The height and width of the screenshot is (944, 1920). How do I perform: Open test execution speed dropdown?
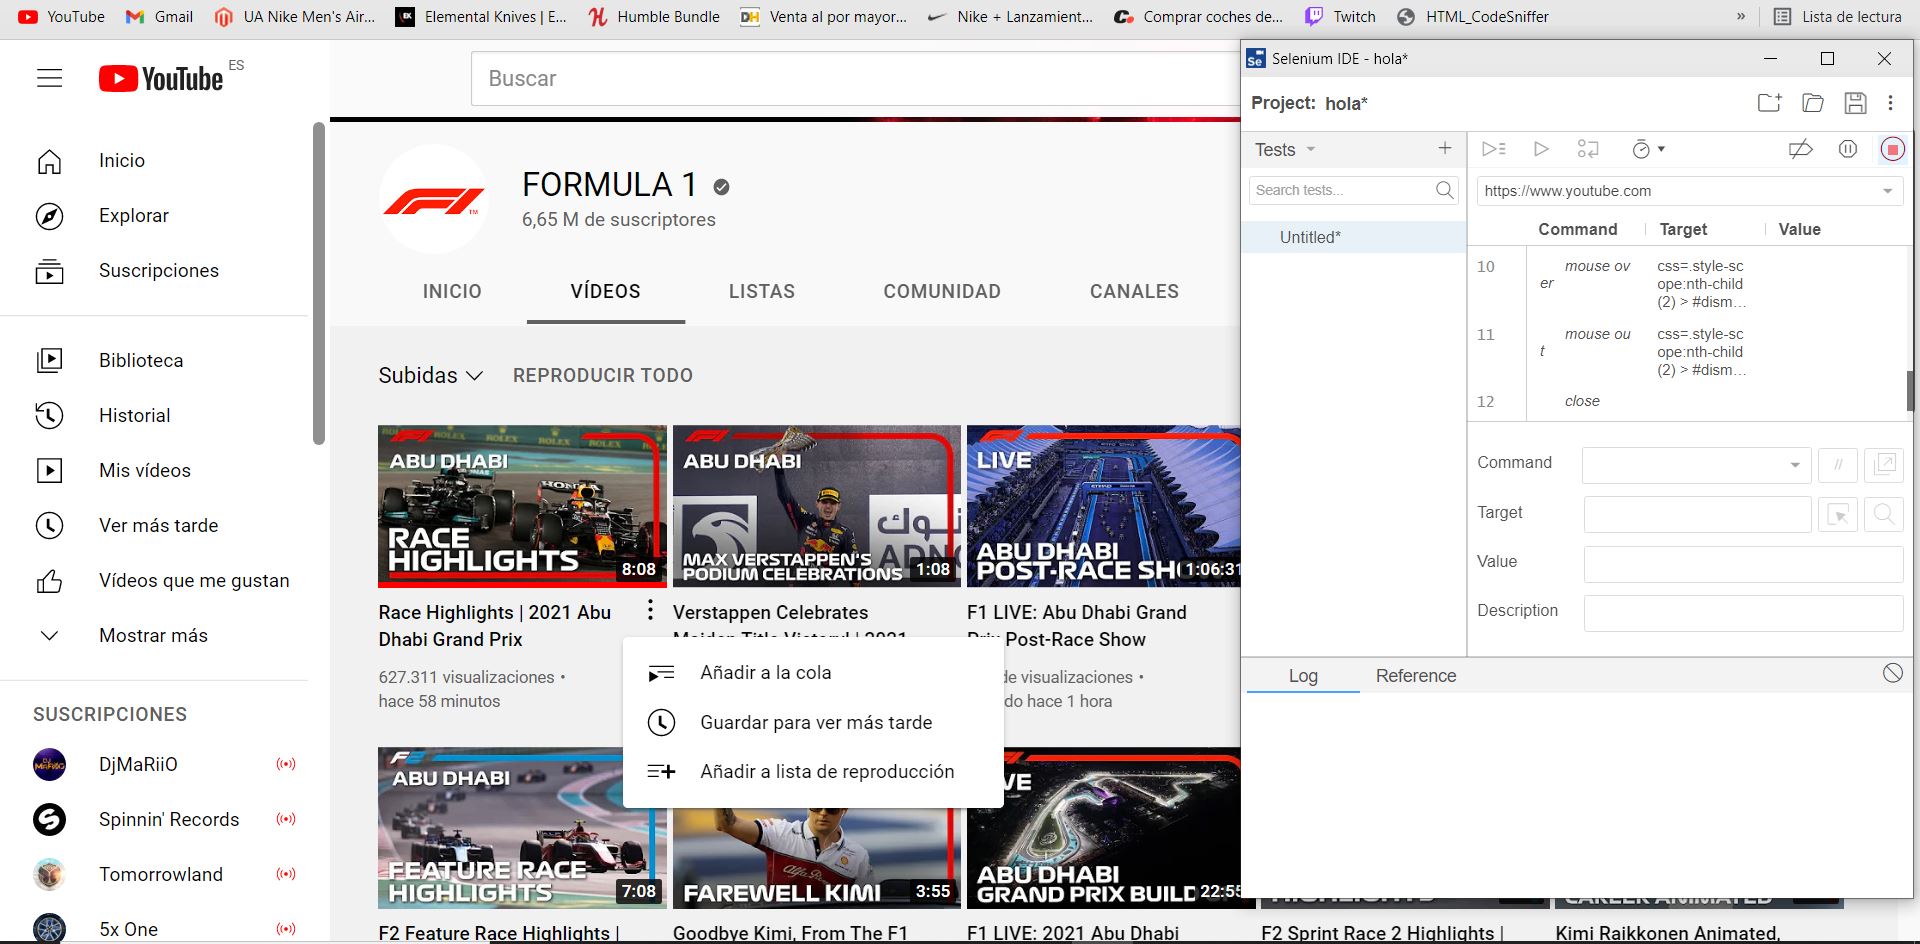coord(1648,149)
